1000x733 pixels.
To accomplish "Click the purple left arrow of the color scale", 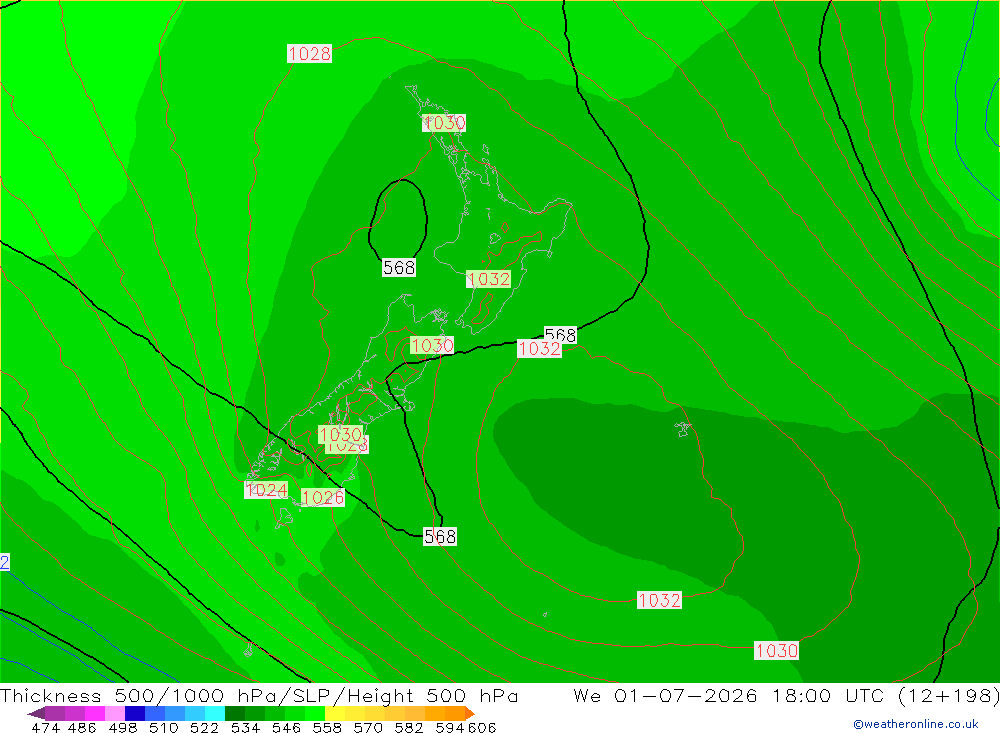I will [36, 713].
